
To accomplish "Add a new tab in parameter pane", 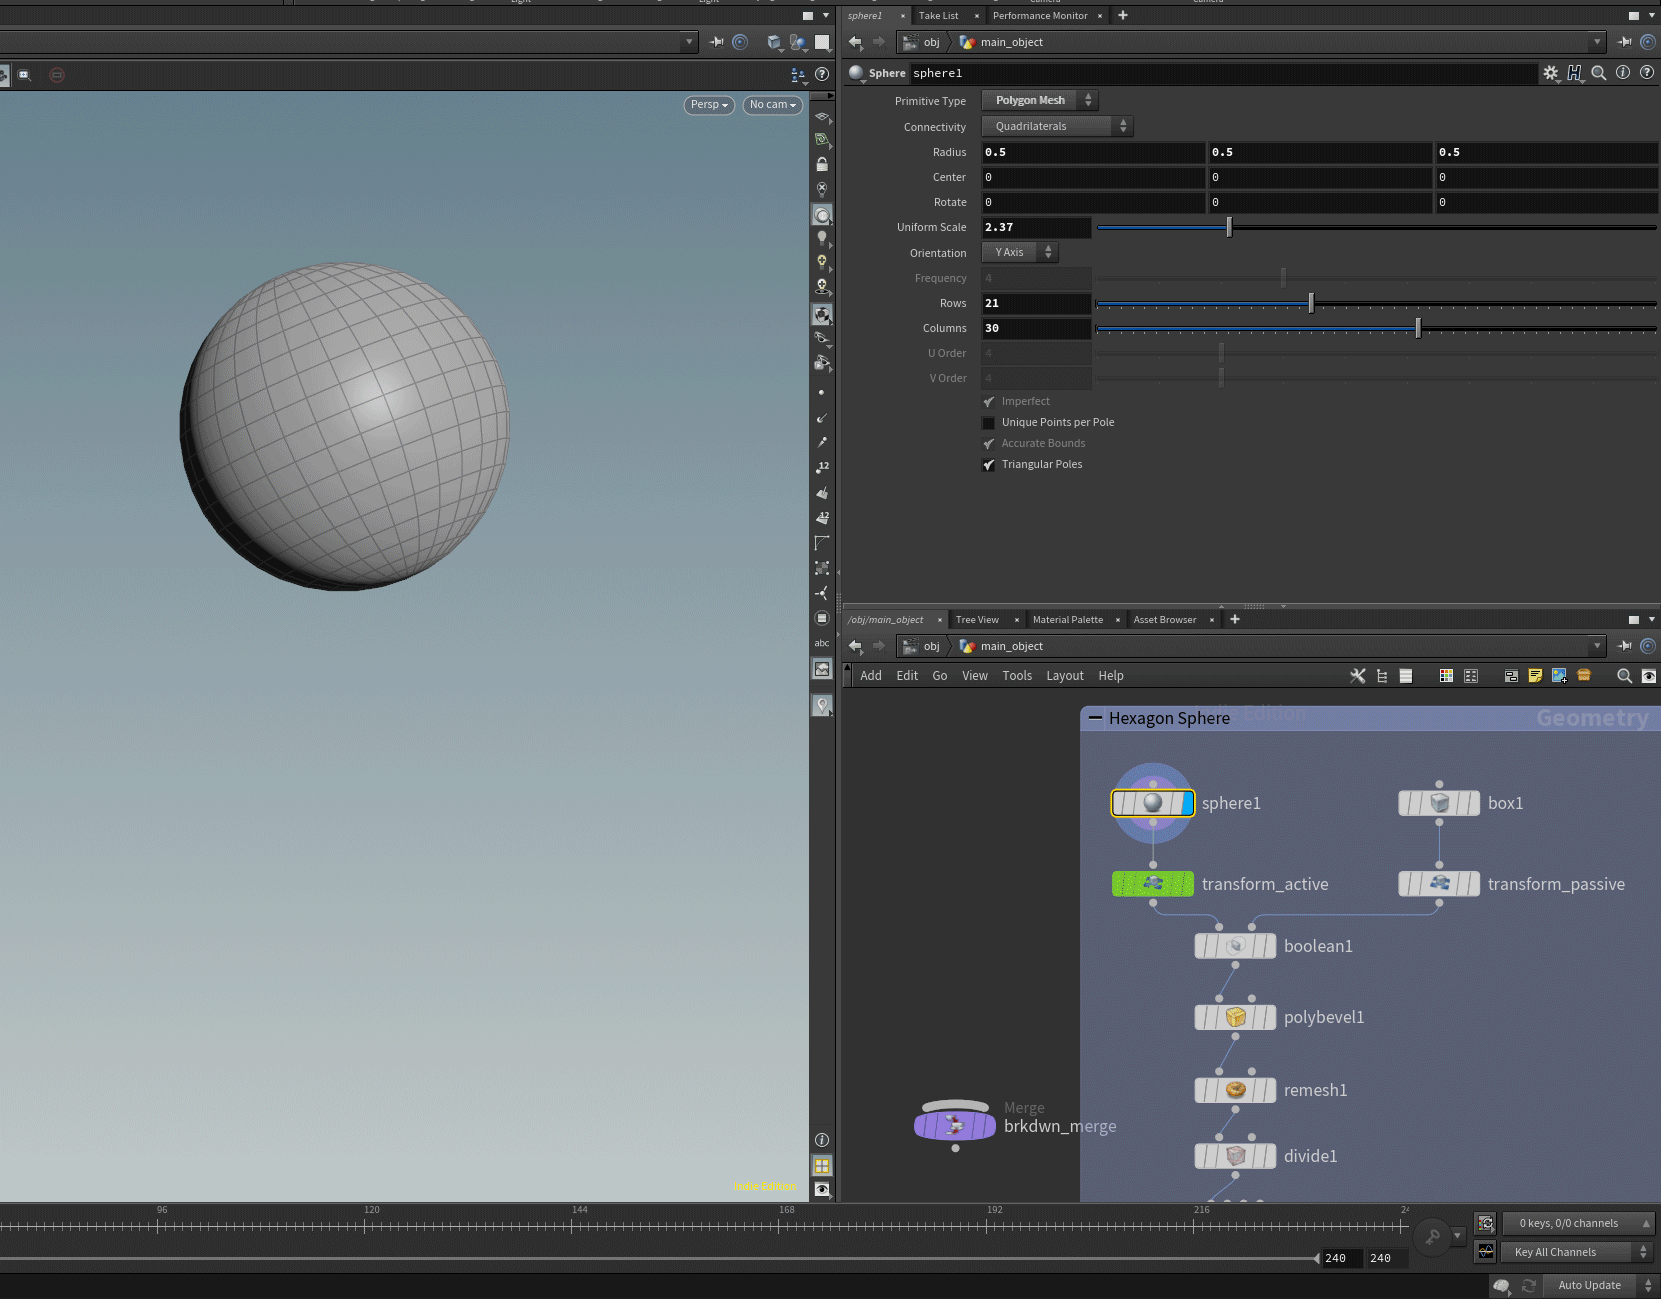I will point(1123,15).
